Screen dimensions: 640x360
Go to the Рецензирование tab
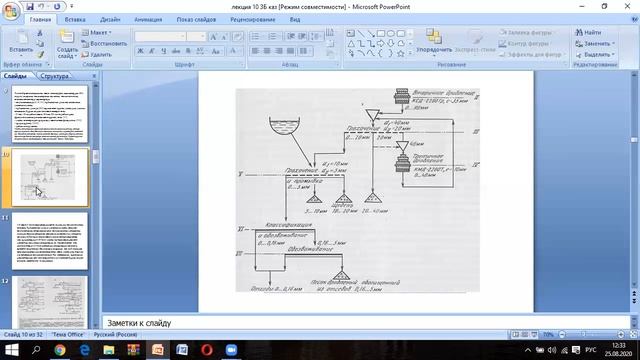click(253, 20)
